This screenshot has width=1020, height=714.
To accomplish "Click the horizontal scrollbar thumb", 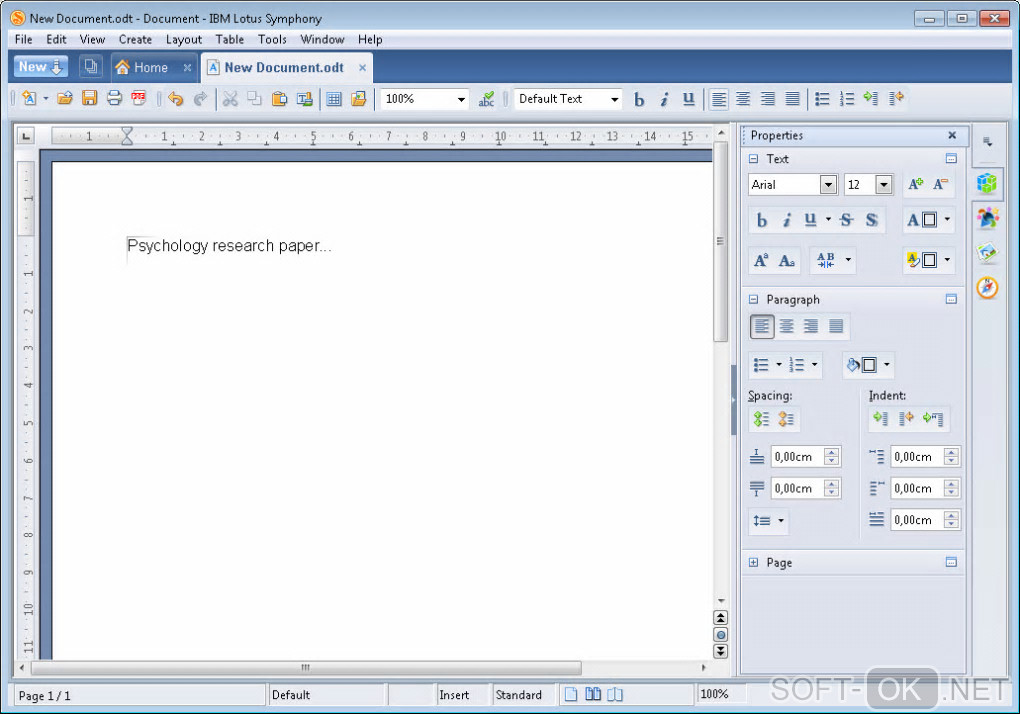I will pyautogui.click(x=306, y=668).
